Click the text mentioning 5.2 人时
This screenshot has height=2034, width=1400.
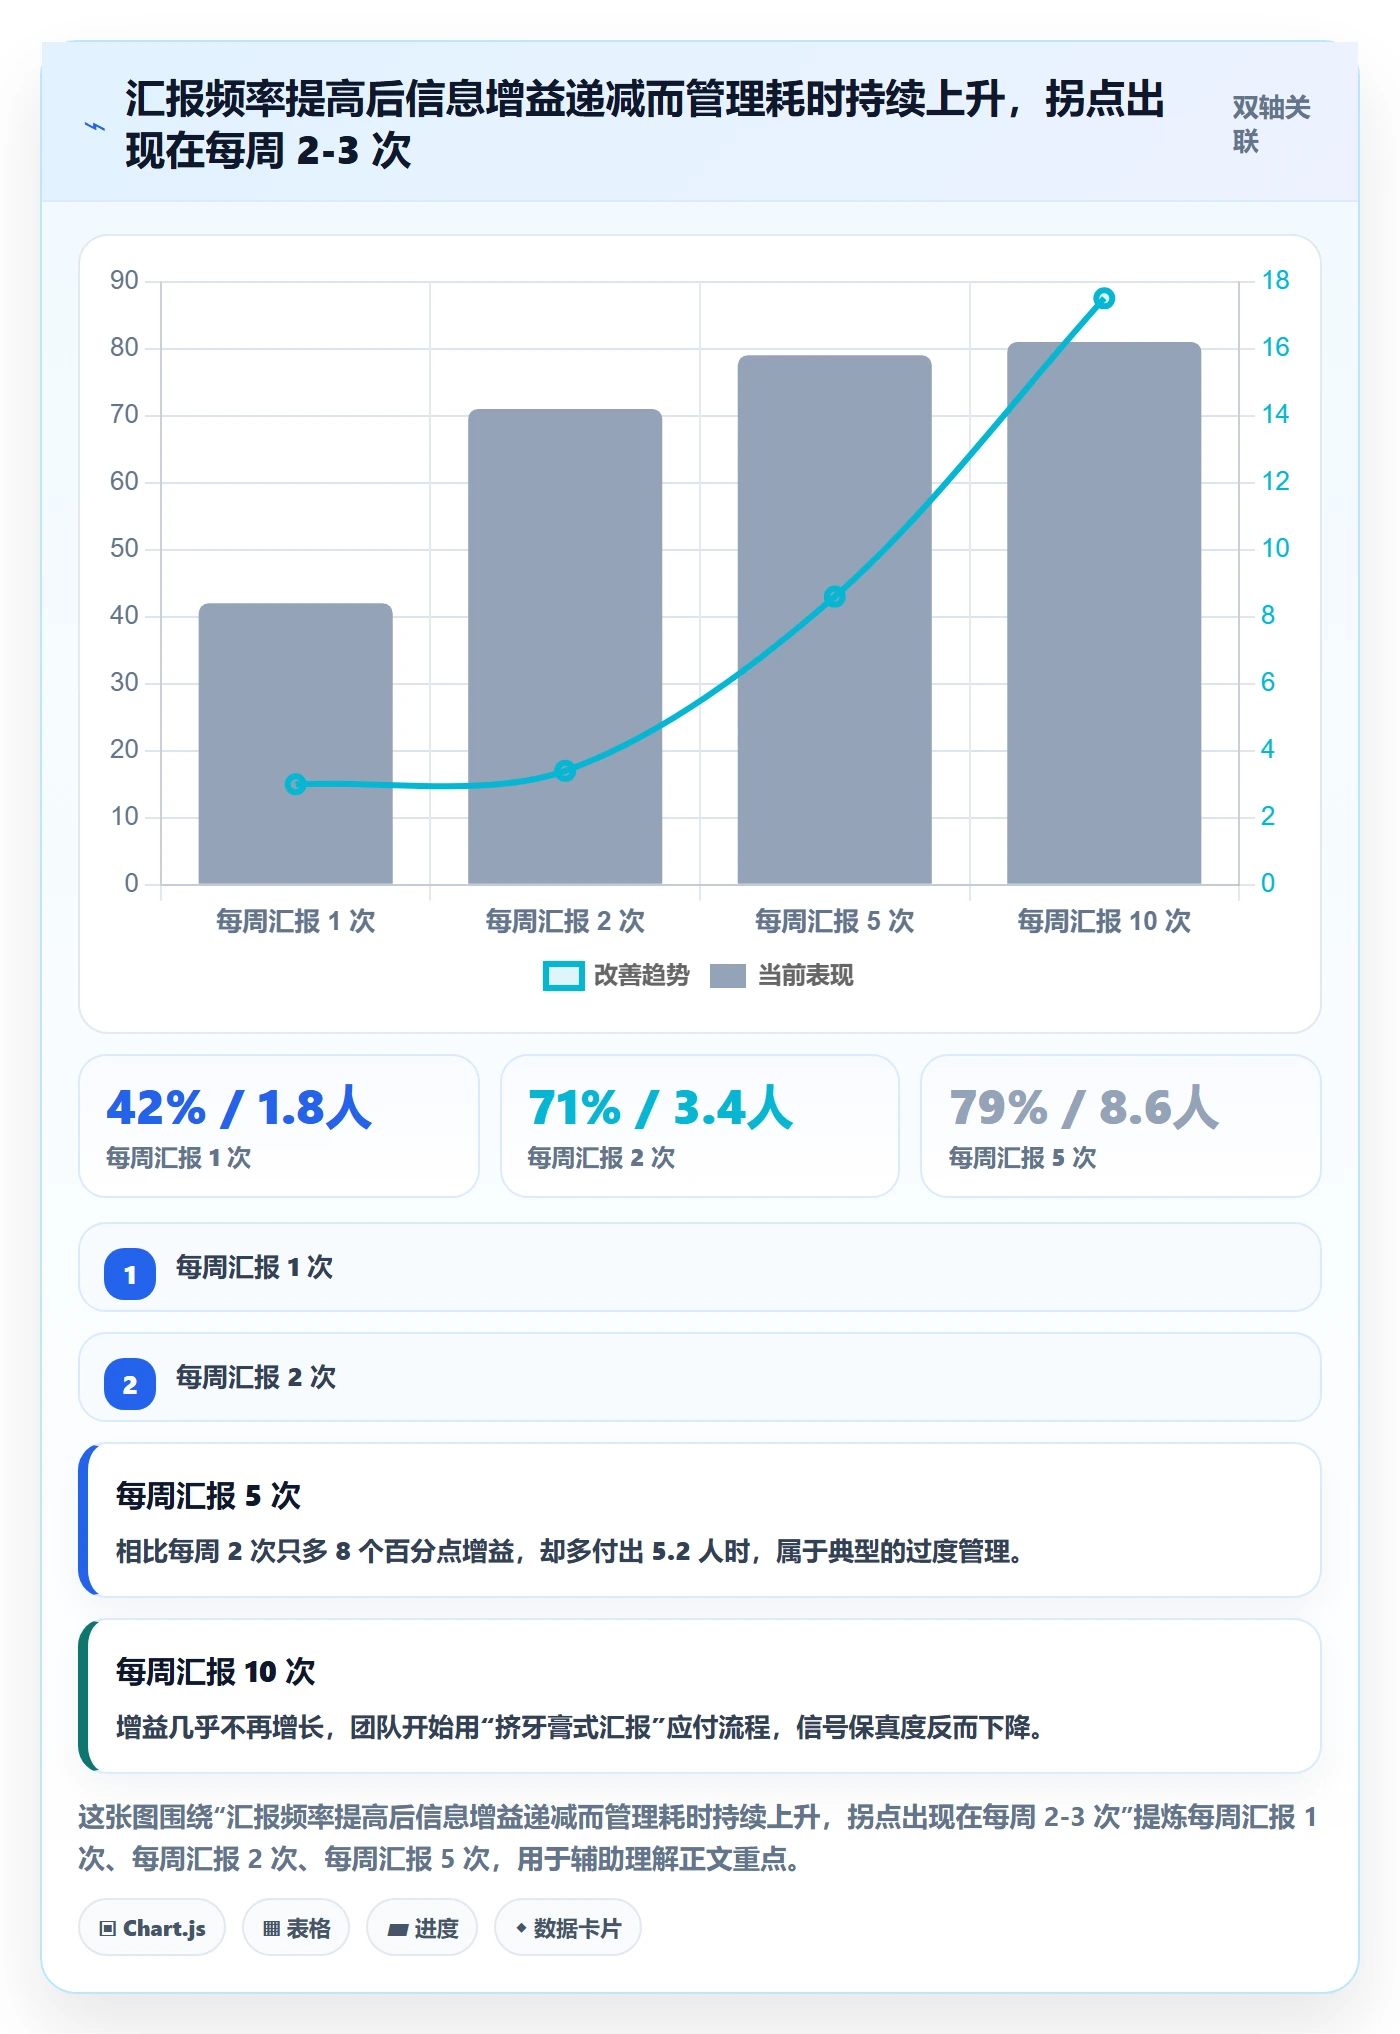[x=570, y=1552]
